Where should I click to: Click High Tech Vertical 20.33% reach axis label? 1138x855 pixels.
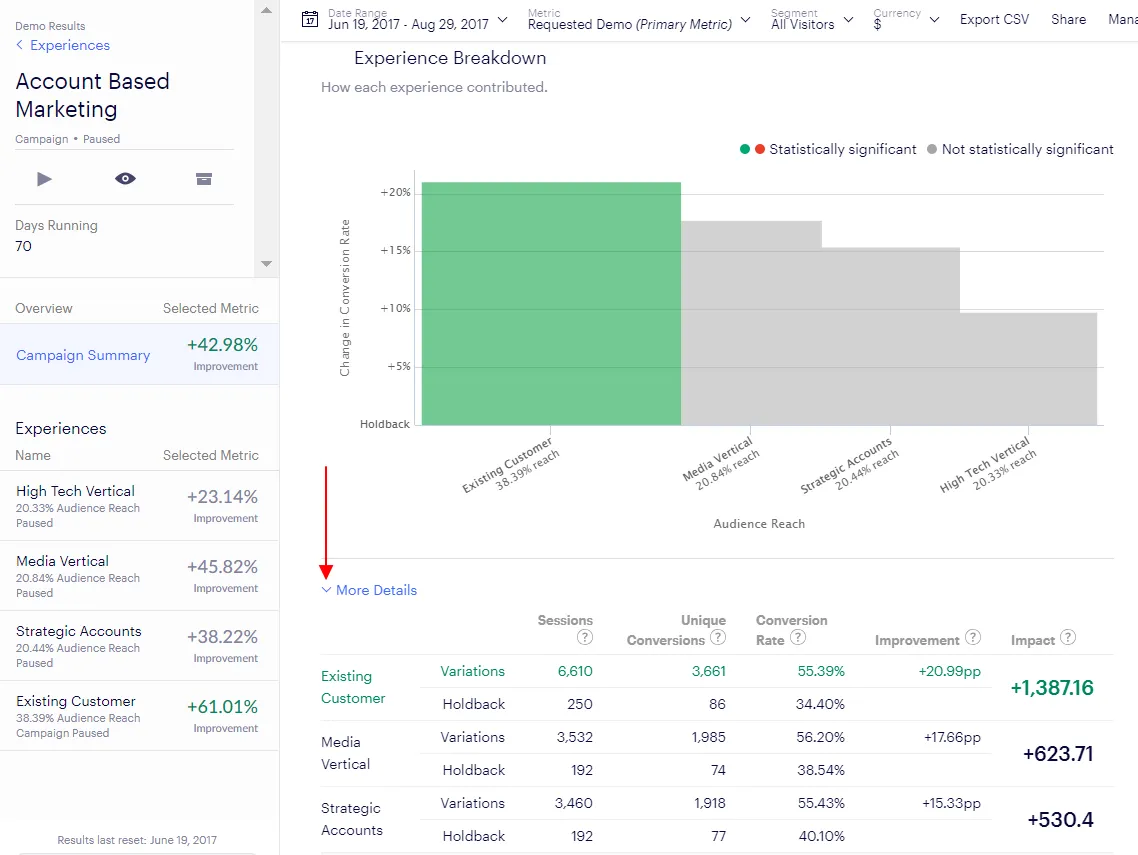pyautogui.click(x=988, y=465)
